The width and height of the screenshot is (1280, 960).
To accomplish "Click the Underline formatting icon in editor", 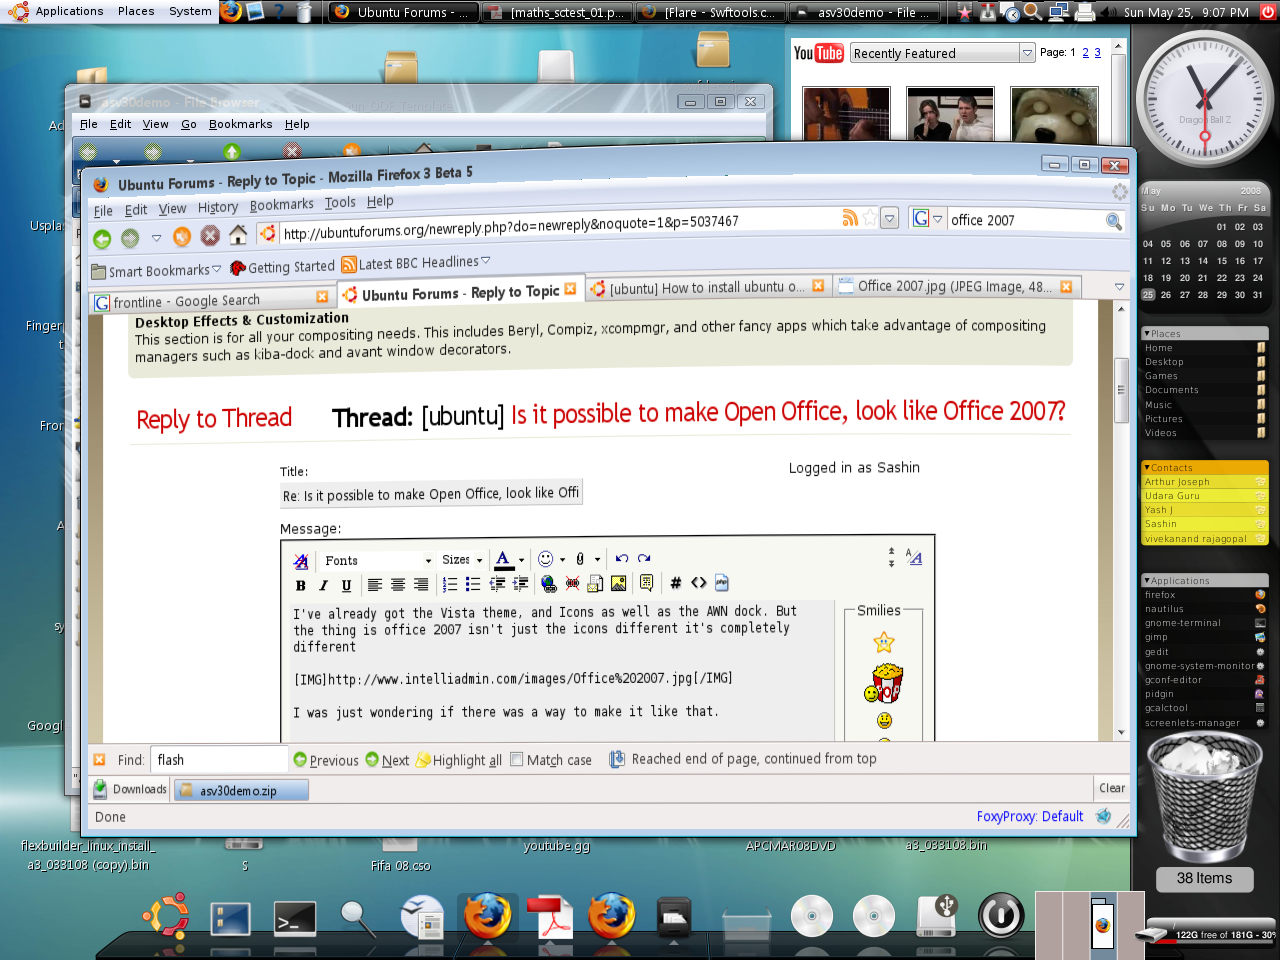I will (346, 586).
